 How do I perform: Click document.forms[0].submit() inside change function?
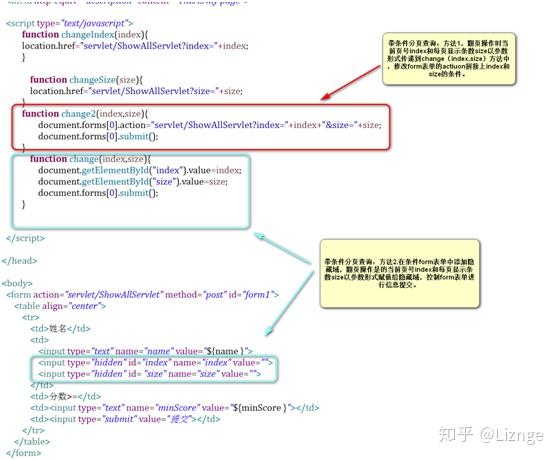pos(98,193)
